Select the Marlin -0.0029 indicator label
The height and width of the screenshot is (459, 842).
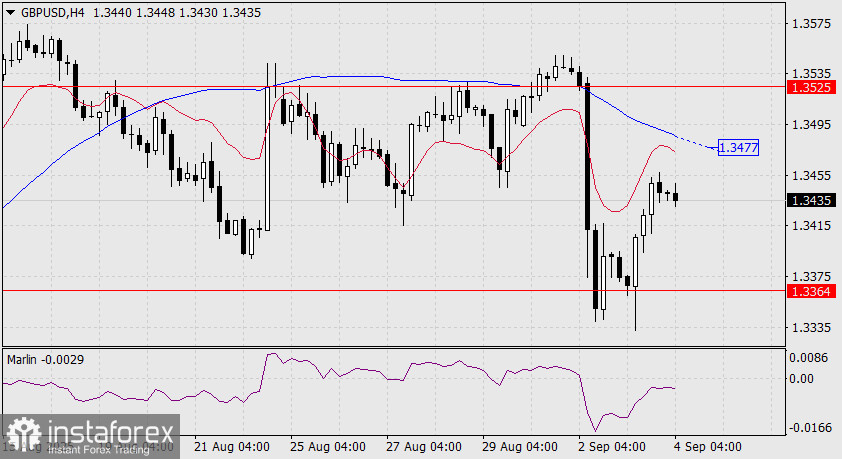pos(46,360)
